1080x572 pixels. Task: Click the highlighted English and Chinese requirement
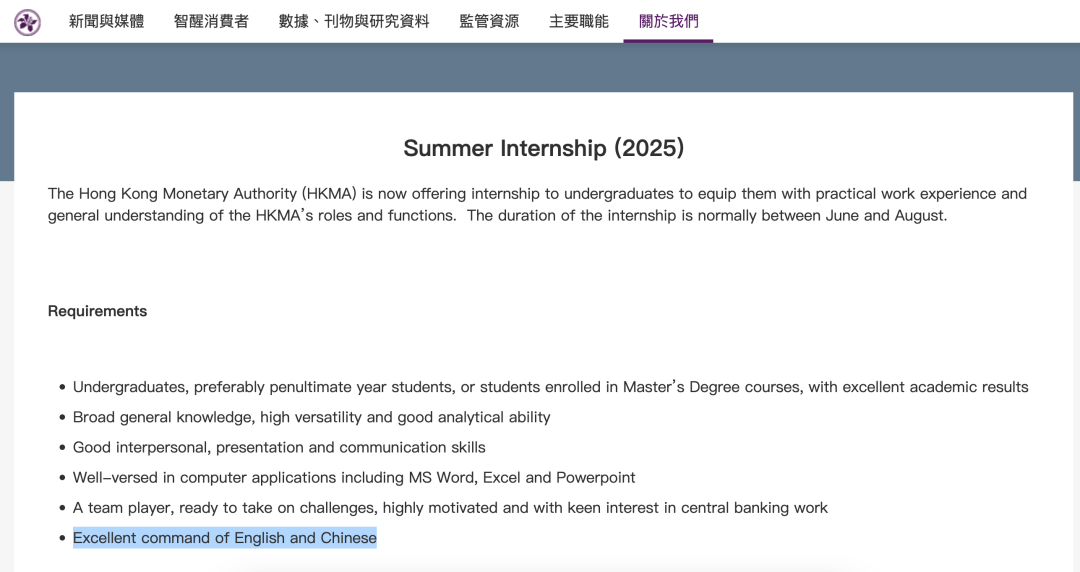(x=225, y=538)
